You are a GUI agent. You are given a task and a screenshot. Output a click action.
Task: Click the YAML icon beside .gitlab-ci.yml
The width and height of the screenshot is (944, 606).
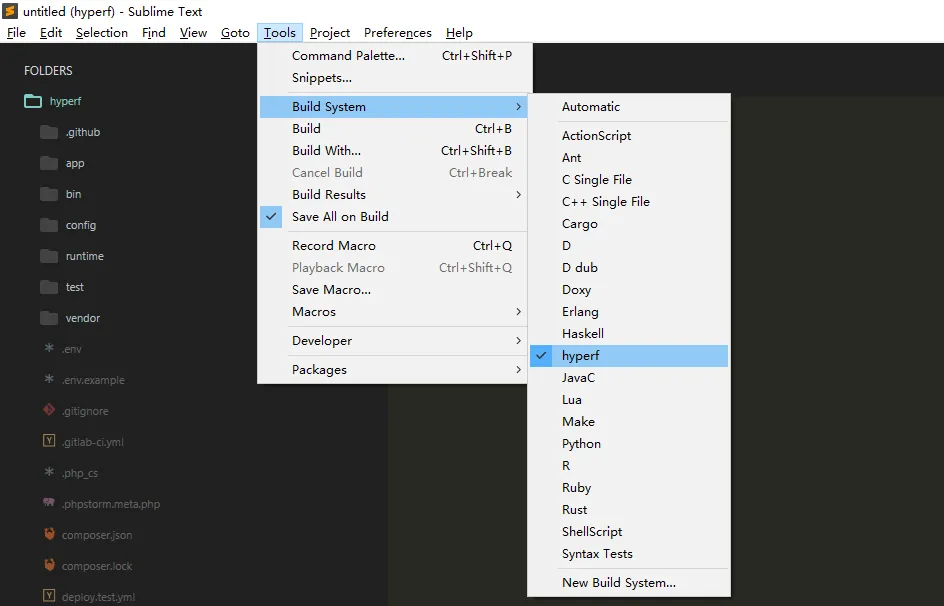click(x=49, y=441)
